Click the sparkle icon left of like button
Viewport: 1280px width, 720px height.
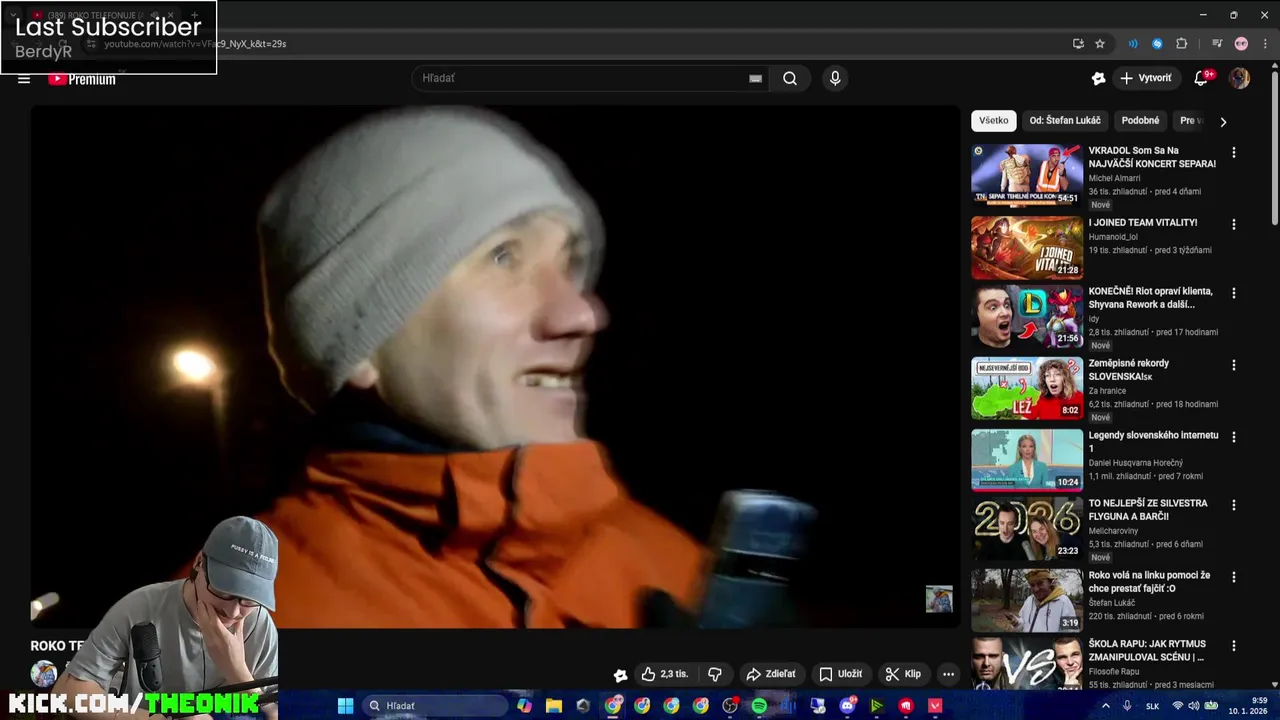coord(620,675)
